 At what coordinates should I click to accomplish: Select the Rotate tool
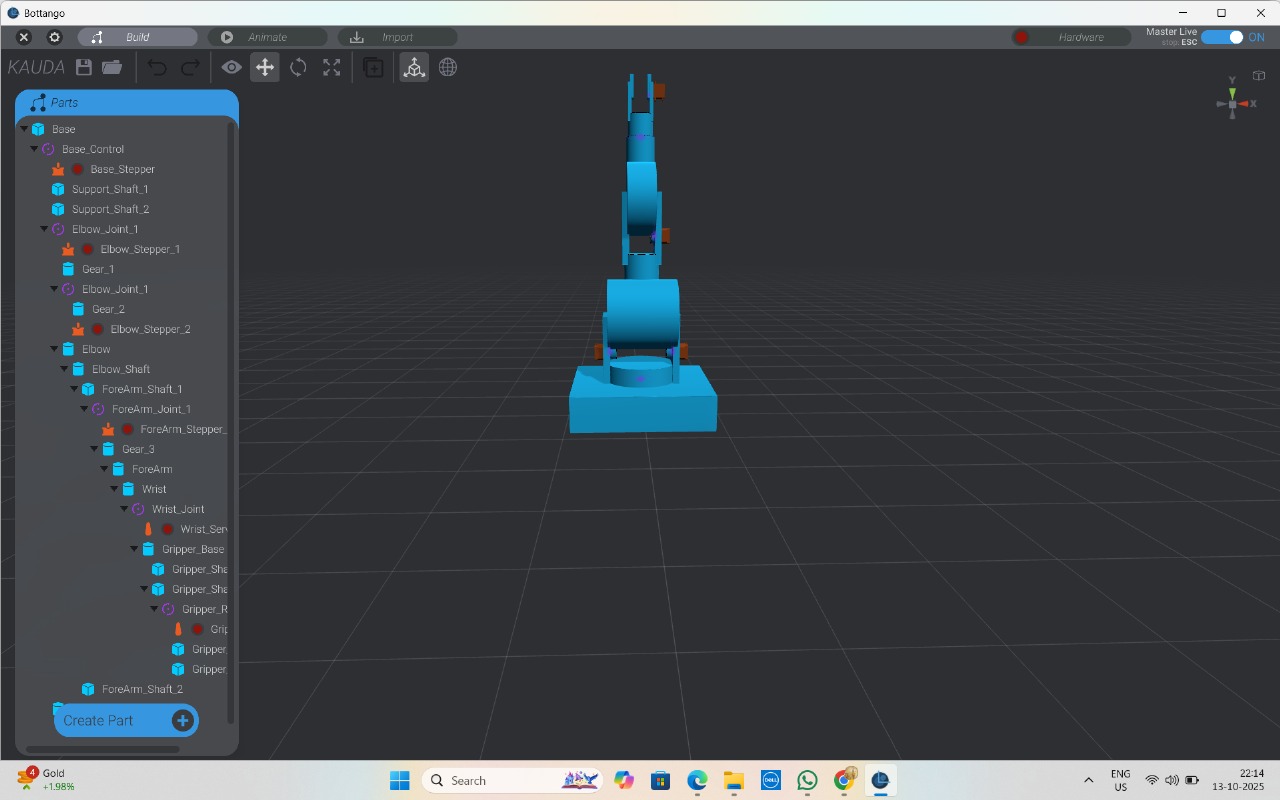pos(298,67)
